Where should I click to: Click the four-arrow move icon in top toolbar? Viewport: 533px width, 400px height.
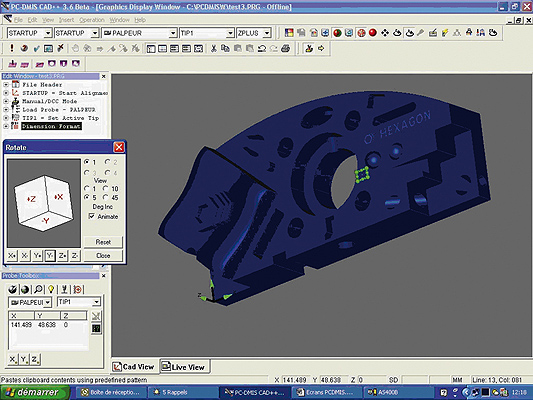pyautogui.click(x=385, y=33)
